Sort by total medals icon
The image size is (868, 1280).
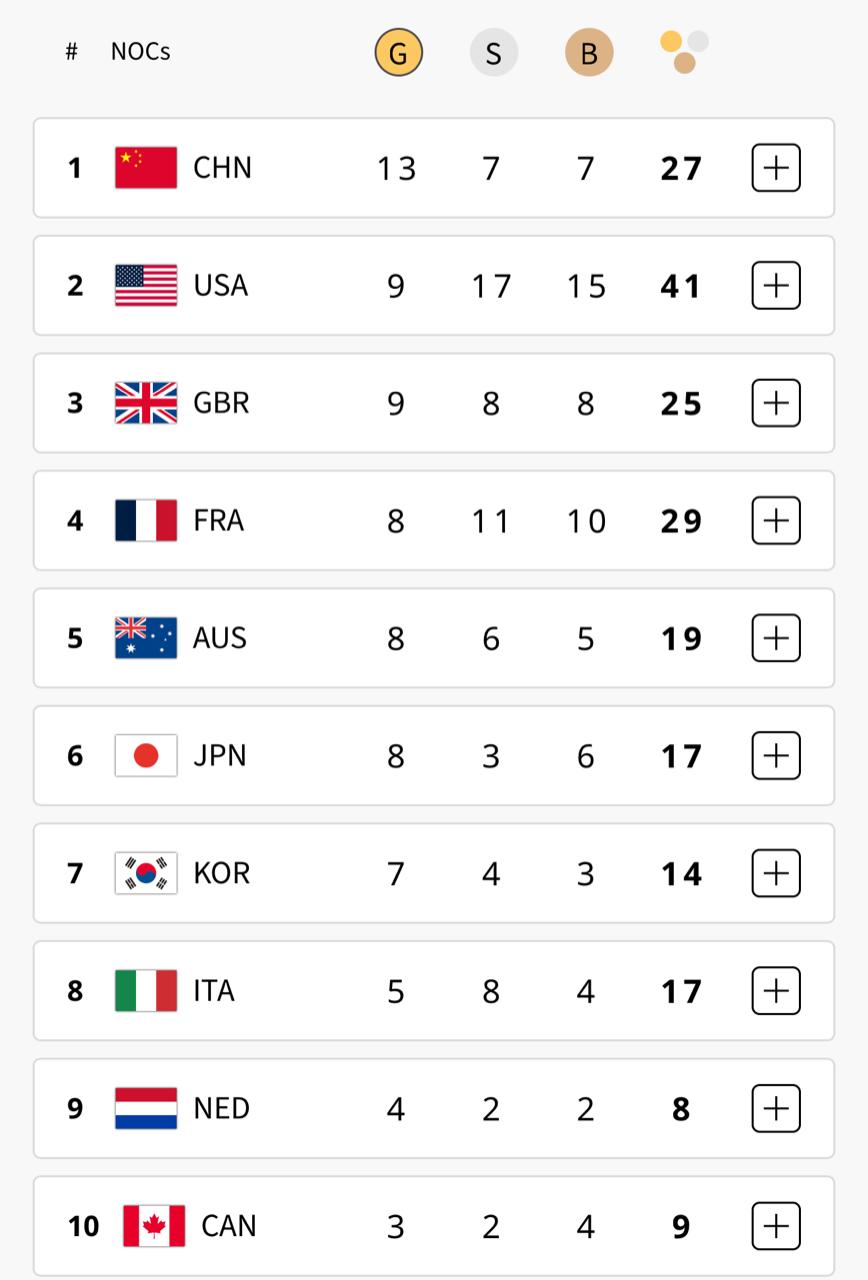(684, 52)
